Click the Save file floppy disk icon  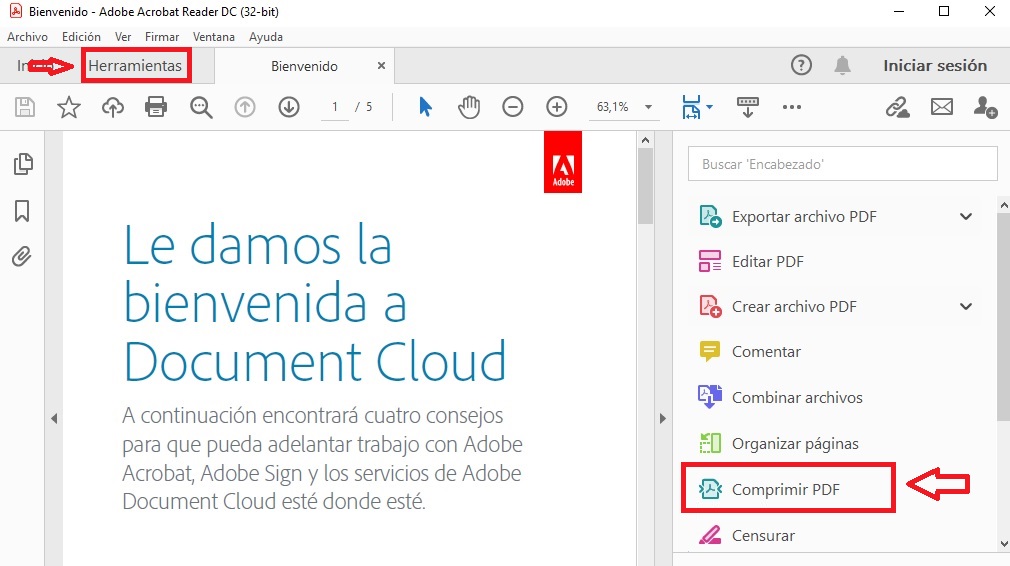pos(24,107)
